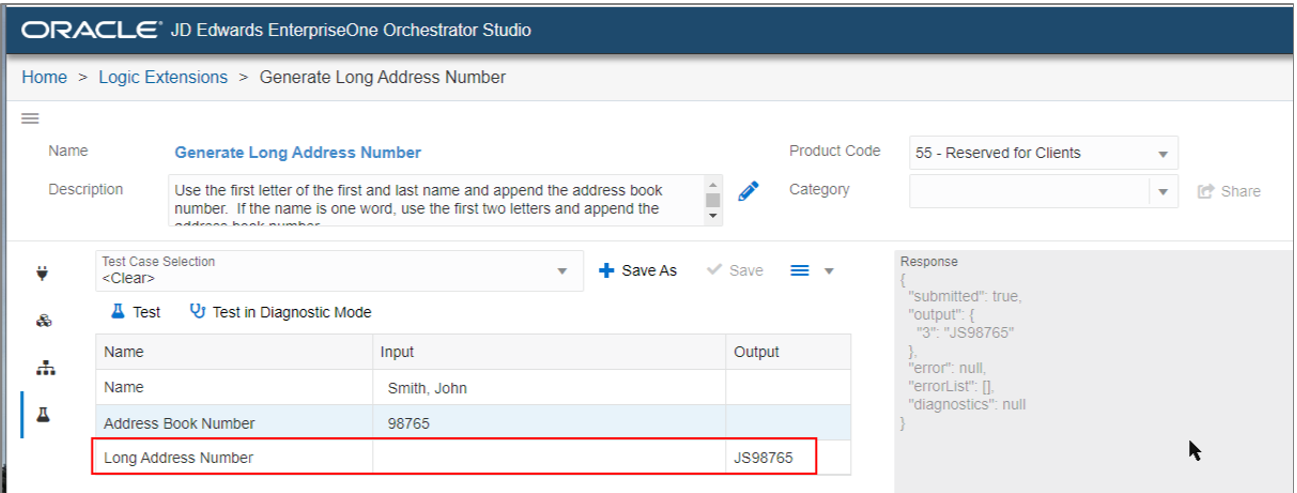Image resolution: width=1297 pixels, height=493 pixels.
Task: Click the 'Response' panel heading
Action: (929, 262)
